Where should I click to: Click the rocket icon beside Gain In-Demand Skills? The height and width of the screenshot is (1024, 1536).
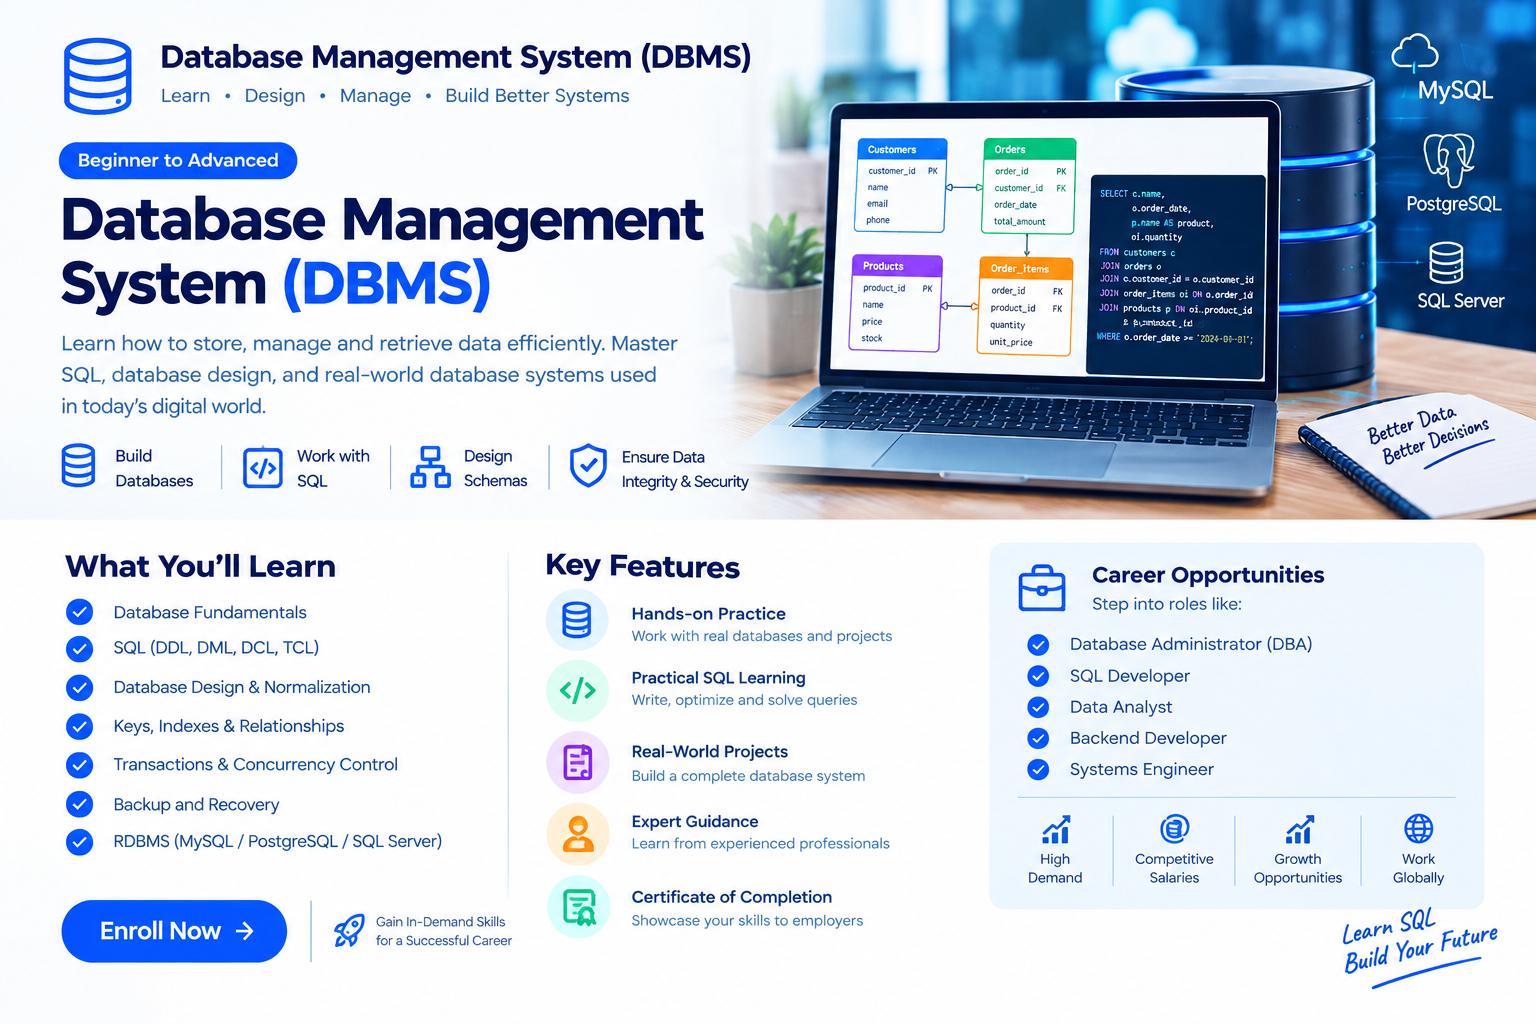click(x=349, y=930)
